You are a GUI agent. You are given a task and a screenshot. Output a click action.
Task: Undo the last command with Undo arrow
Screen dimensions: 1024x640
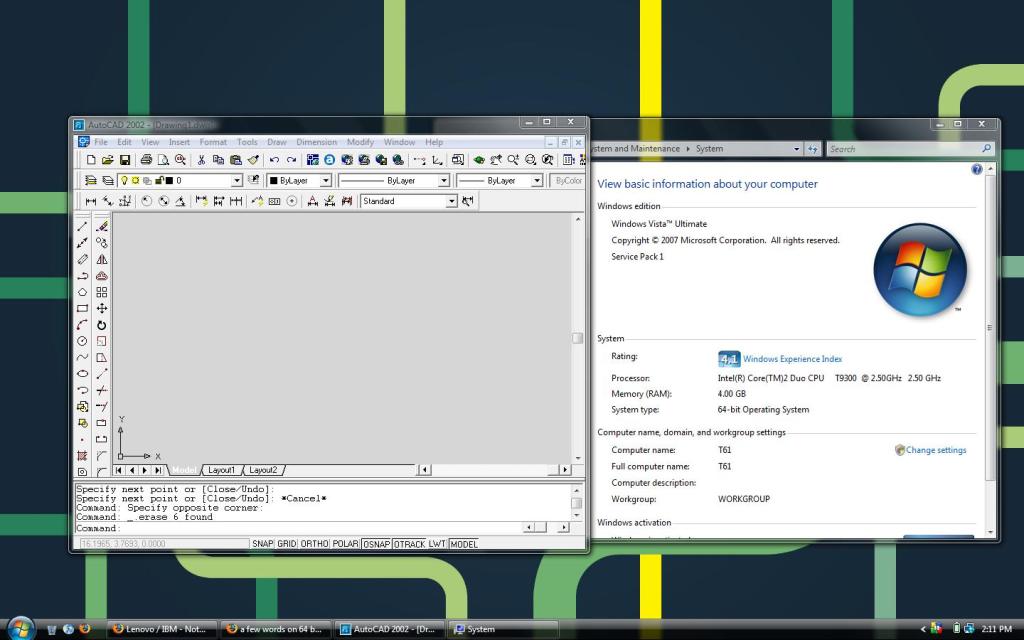click(274, 160)
